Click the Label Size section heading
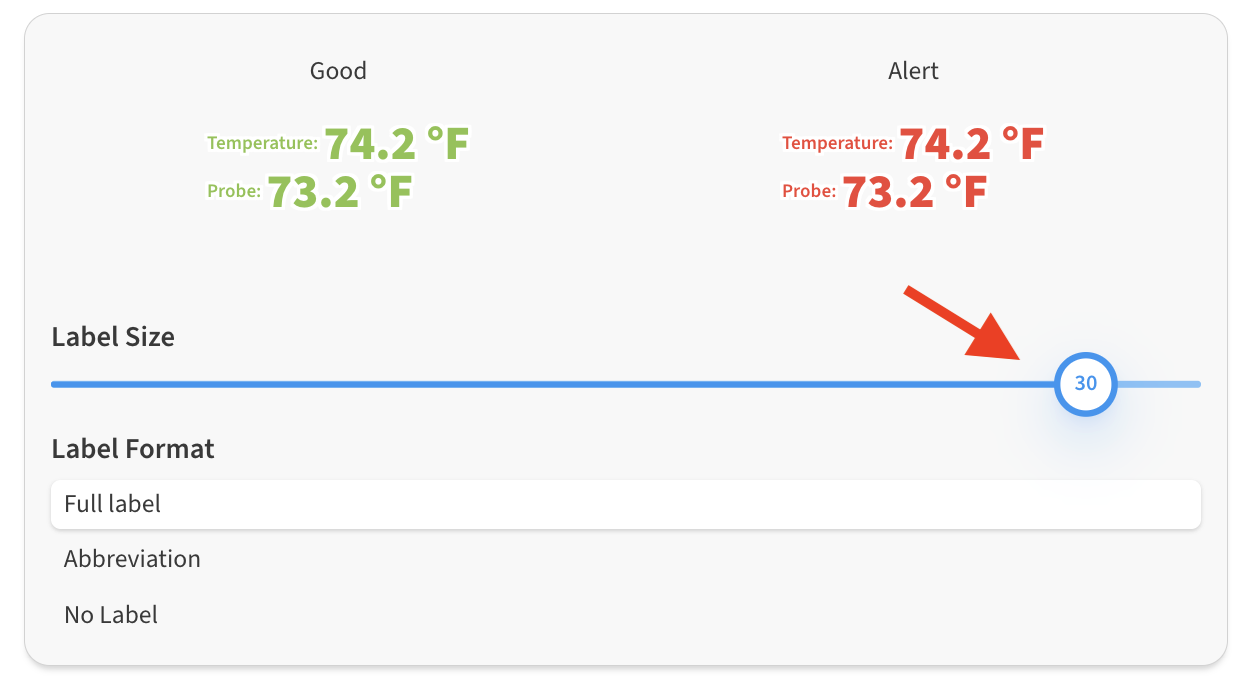This screenshot has width=1246, height=680. coord(113,337)
